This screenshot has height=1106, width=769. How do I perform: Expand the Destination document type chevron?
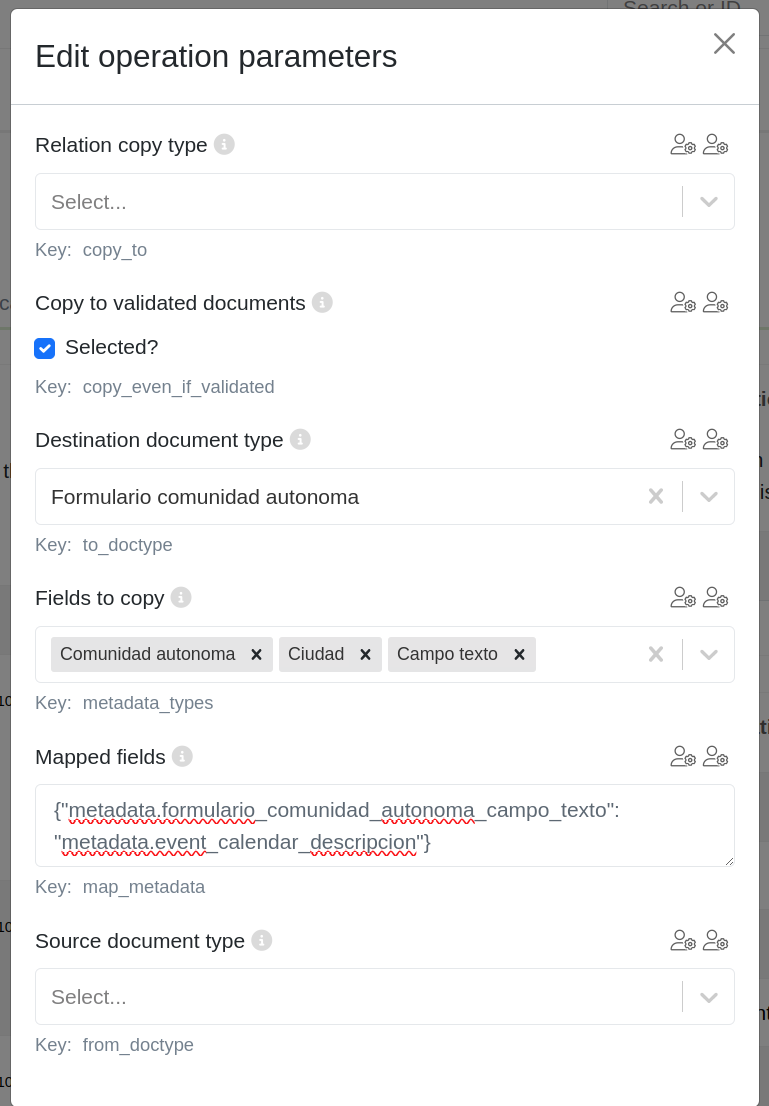[x=709, y=497]
